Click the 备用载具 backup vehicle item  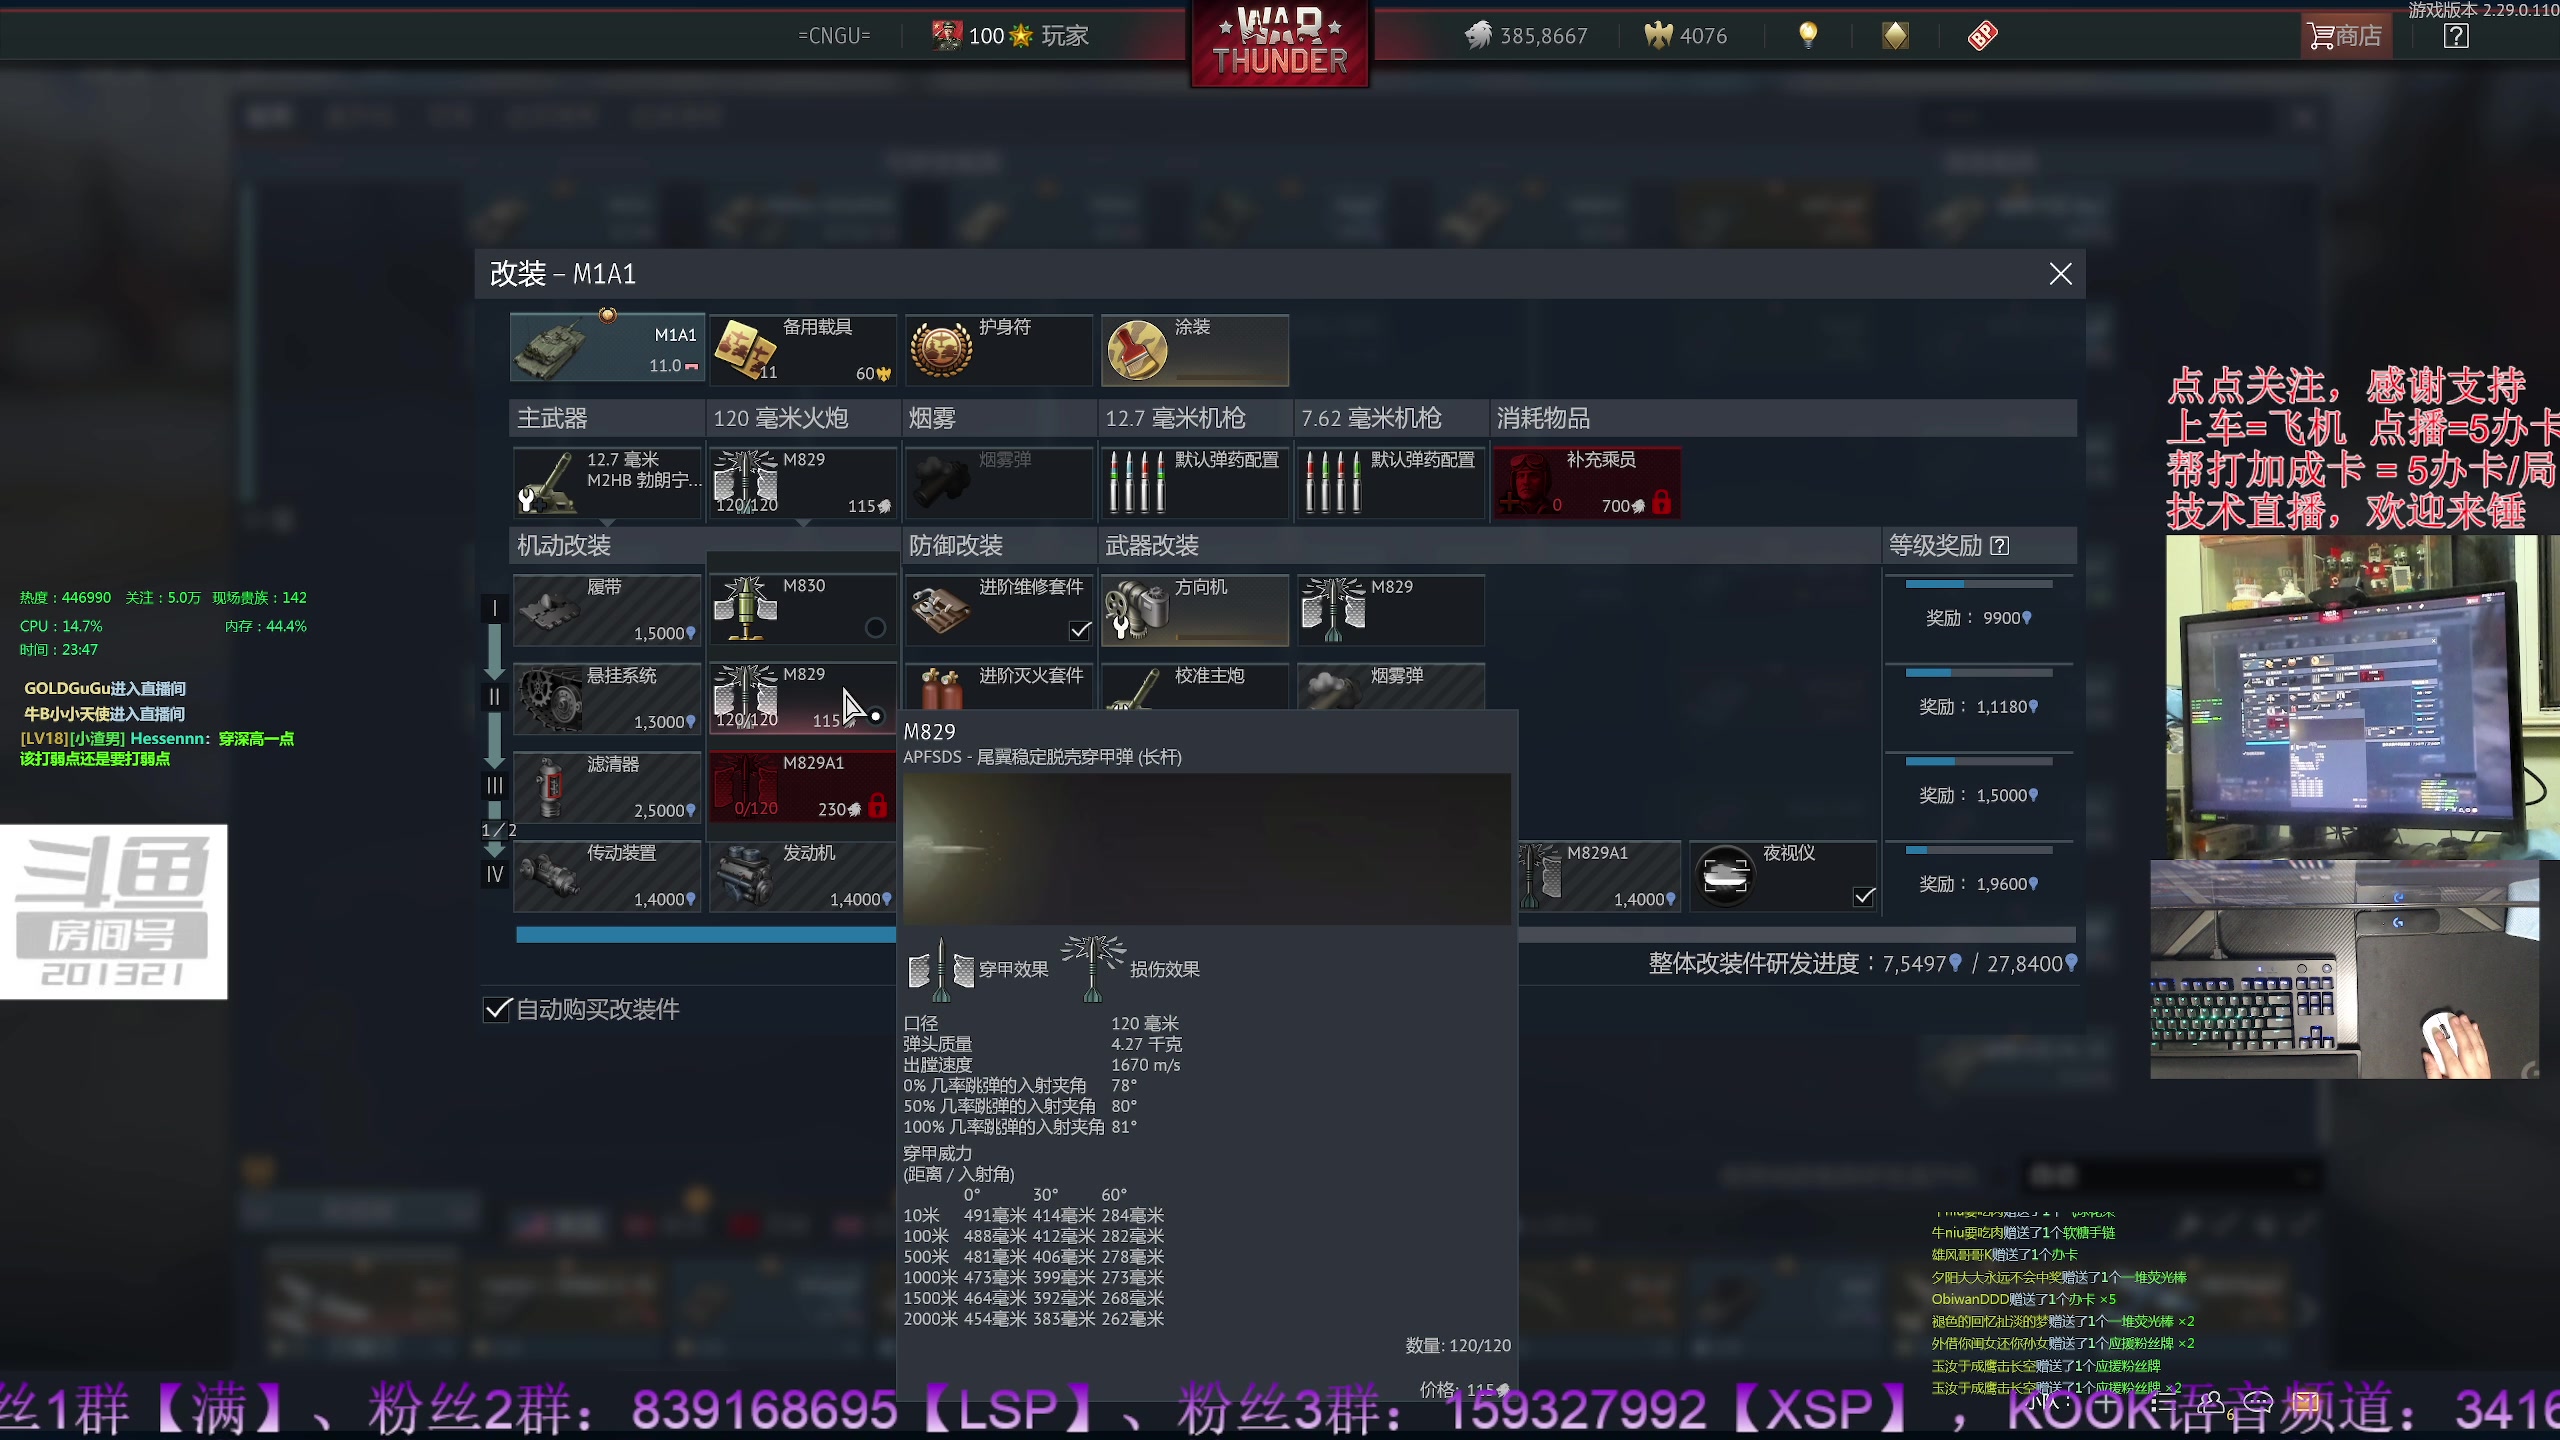[x=802, y=350]
